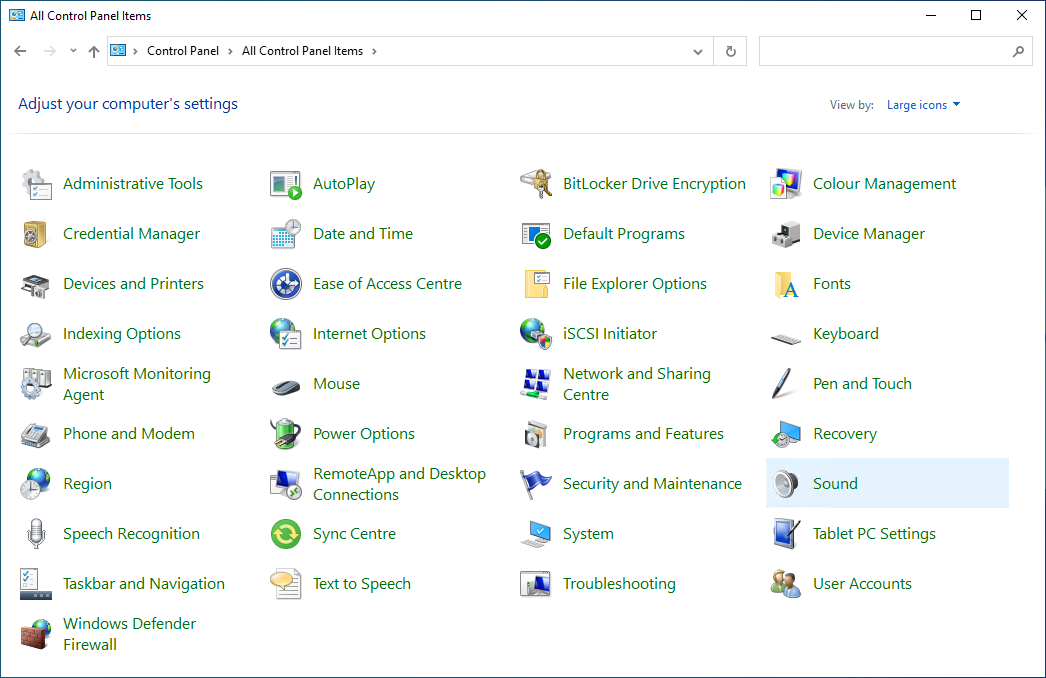Screen dimensions: 1046x678
Task: Expand the address bar history dropdown
Action: coord(698,51)
